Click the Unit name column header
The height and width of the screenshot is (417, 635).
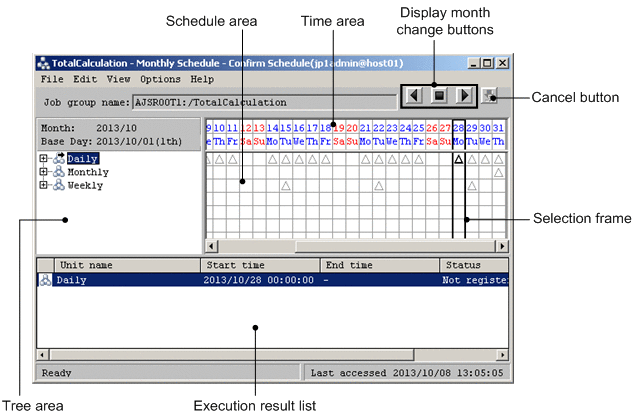tap(127, 265)
